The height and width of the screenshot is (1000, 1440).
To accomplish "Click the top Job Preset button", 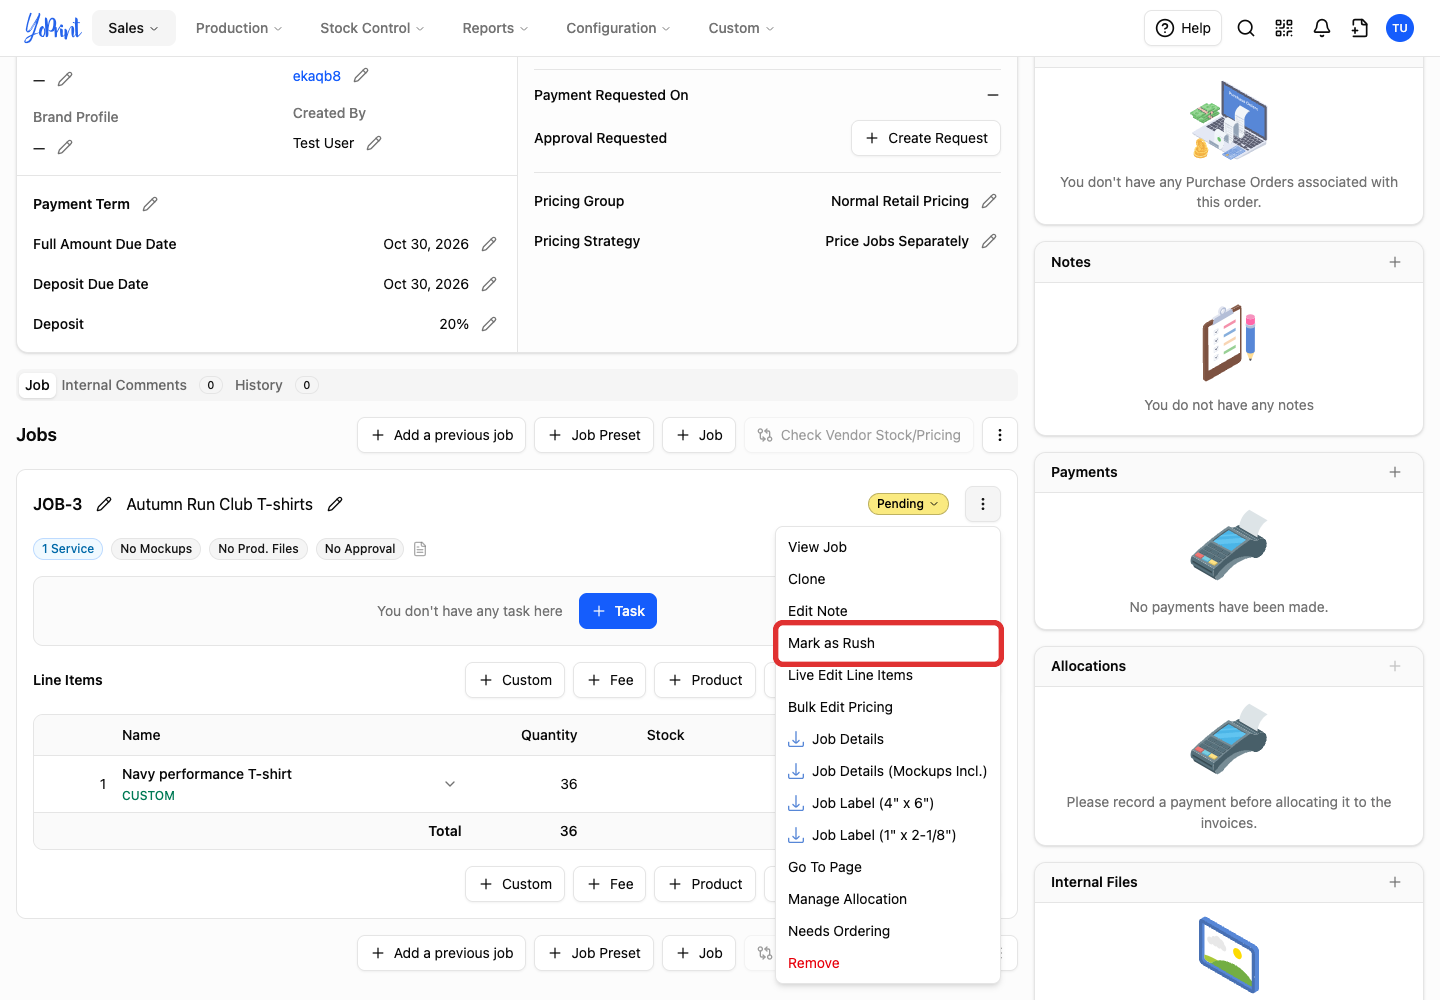I will coord(594,435).
